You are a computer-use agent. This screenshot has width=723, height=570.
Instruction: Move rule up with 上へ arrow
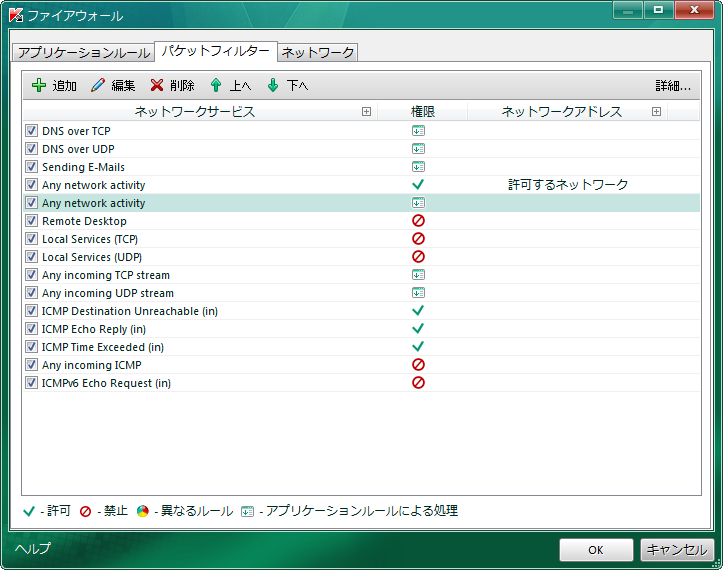click(216, 86)
